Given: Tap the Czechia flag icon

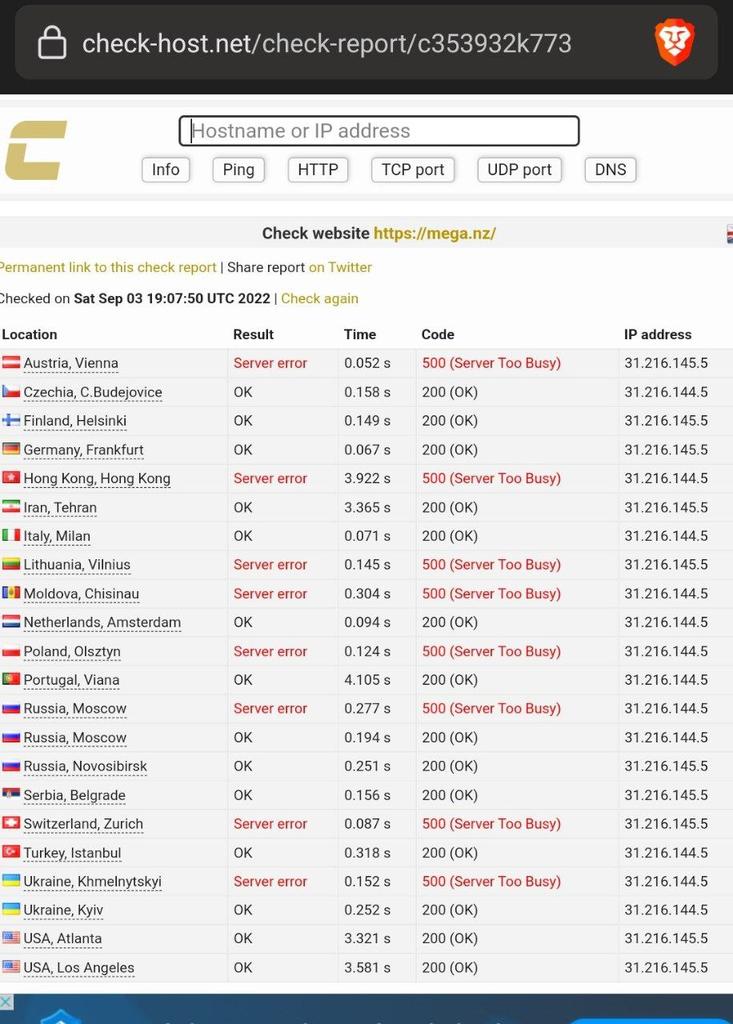Looking at the screenshot, I should coord(11,391).
